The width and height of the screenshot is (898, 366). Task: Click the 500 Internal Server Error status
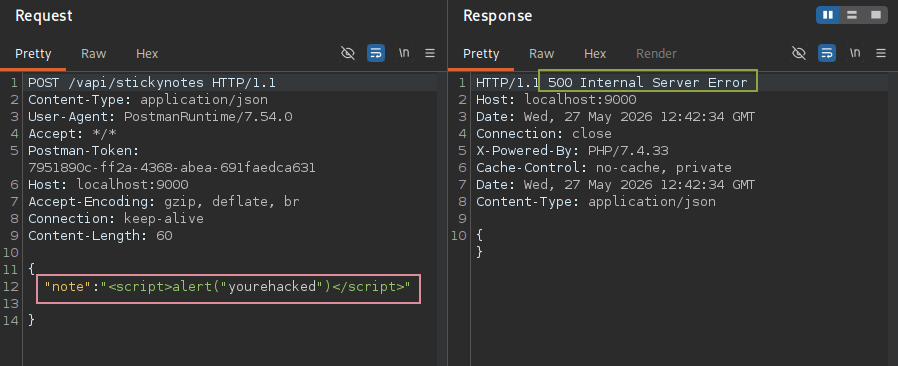coord(648,82)
